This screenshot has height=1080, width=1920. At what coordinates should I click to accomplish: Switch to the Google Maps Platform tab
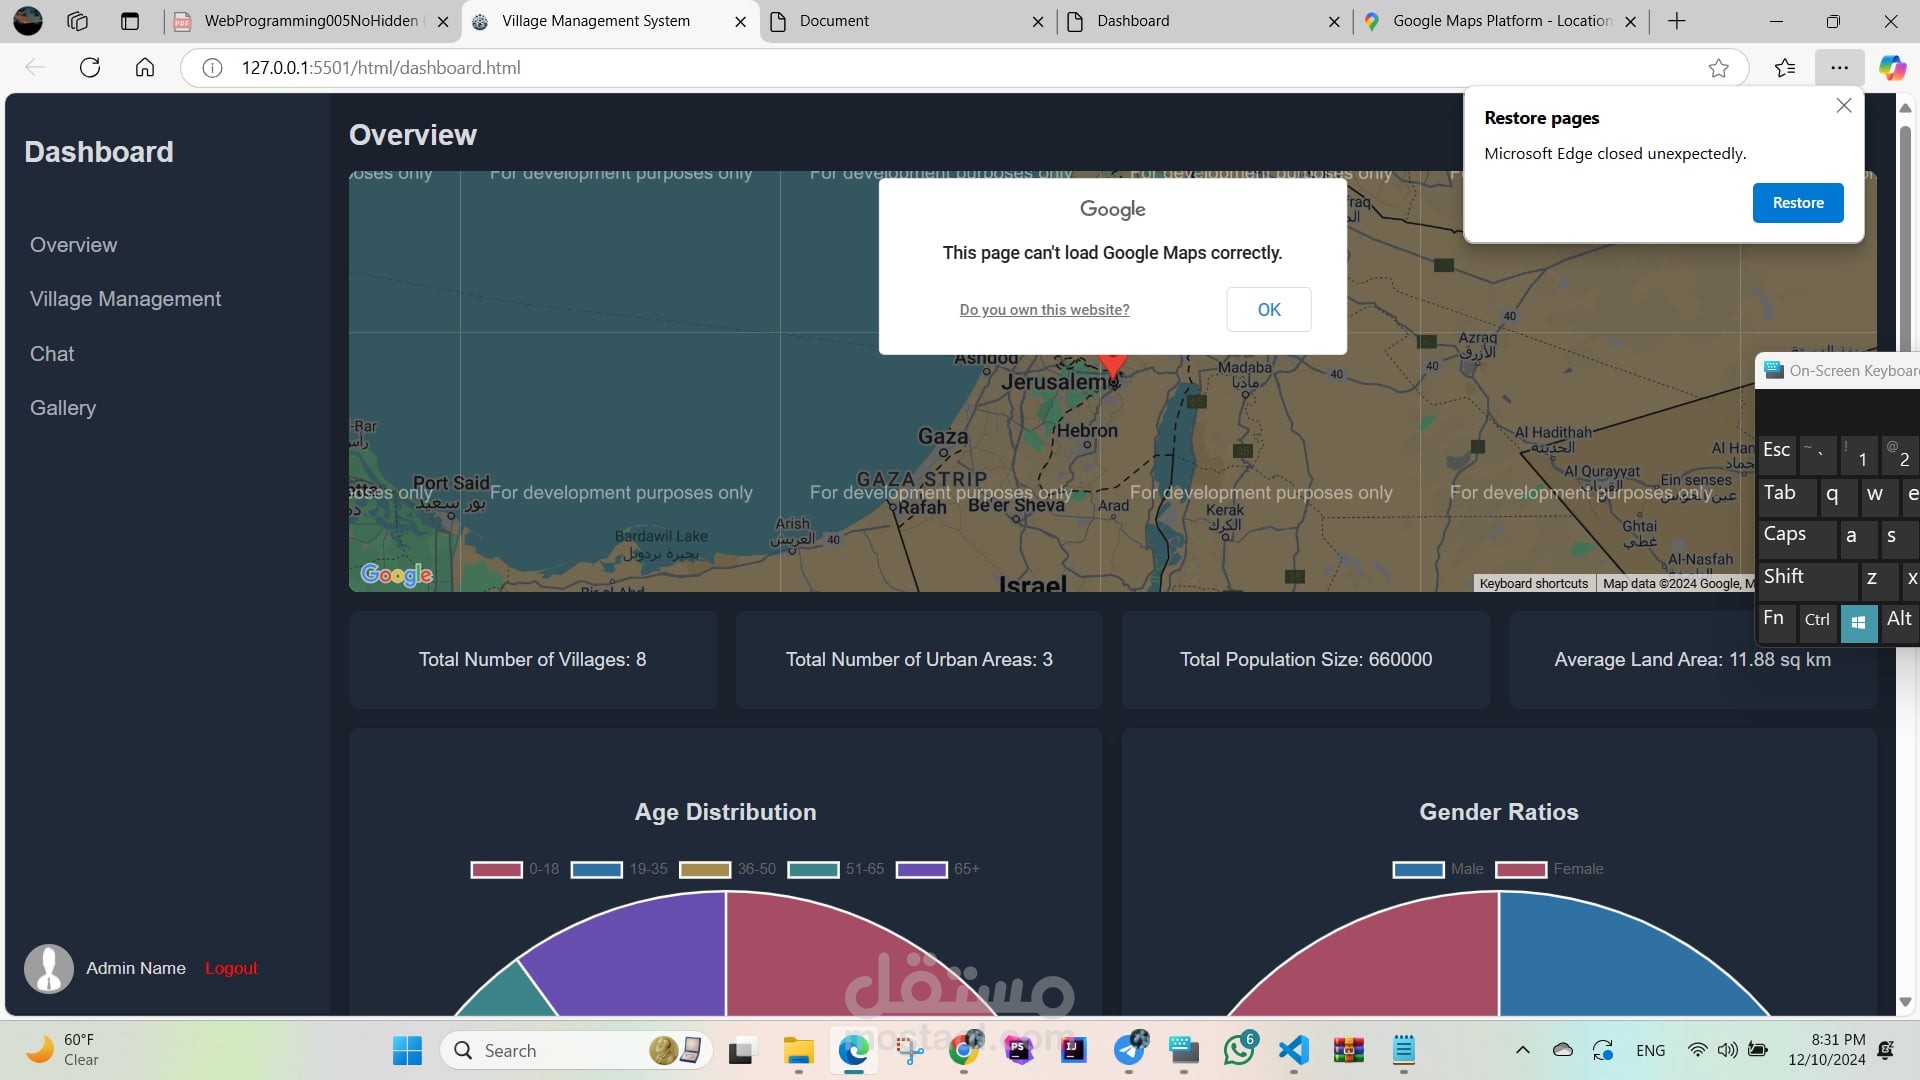1501,21
